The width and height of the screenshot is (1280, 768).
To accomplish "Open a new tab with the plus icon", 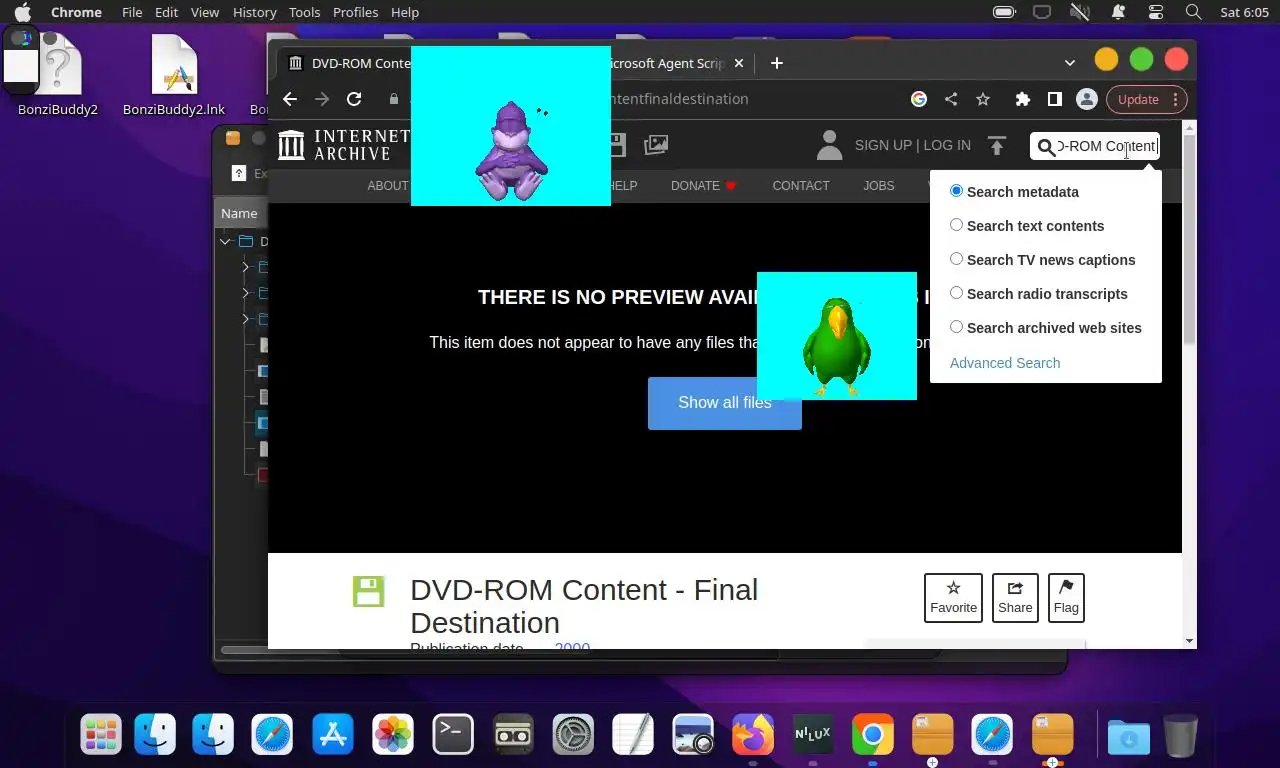I will coord(776,63).
